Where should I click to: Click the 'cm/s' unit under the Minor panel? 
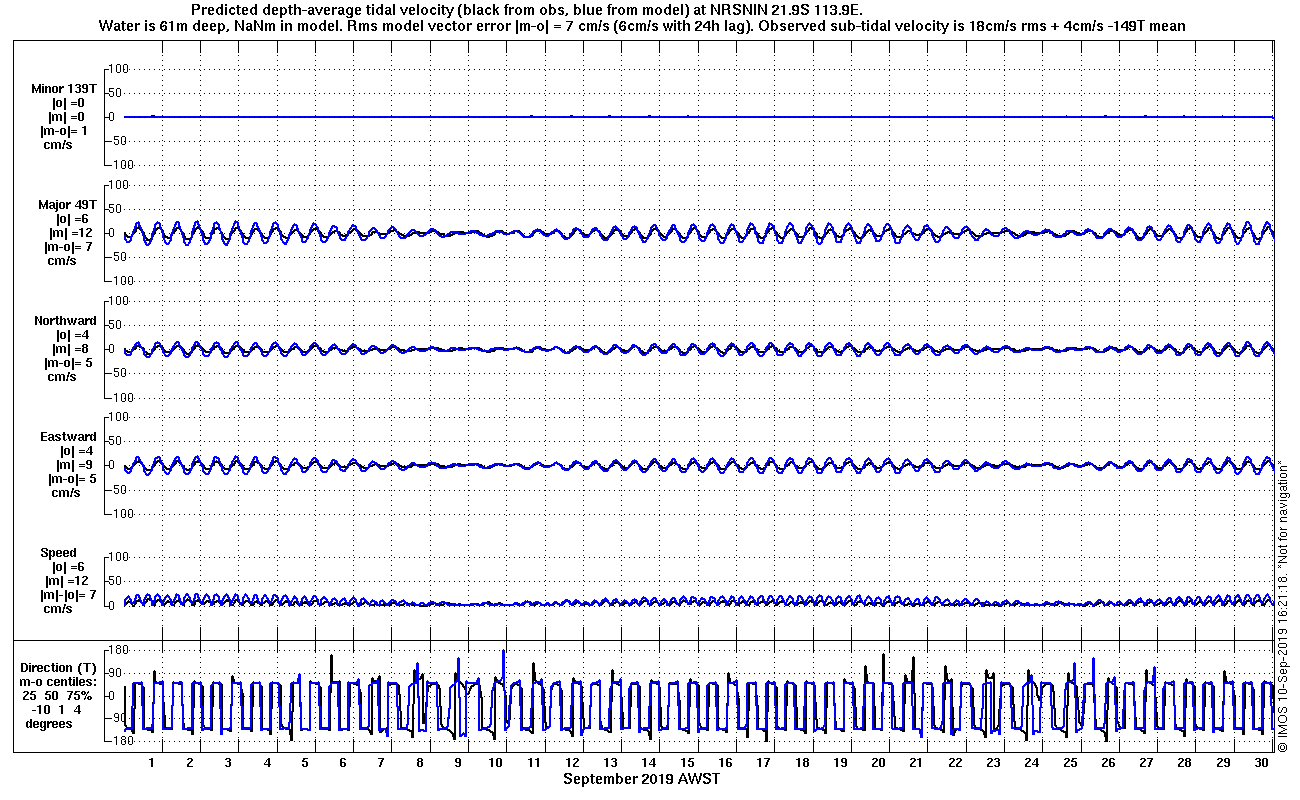(57, 144)
